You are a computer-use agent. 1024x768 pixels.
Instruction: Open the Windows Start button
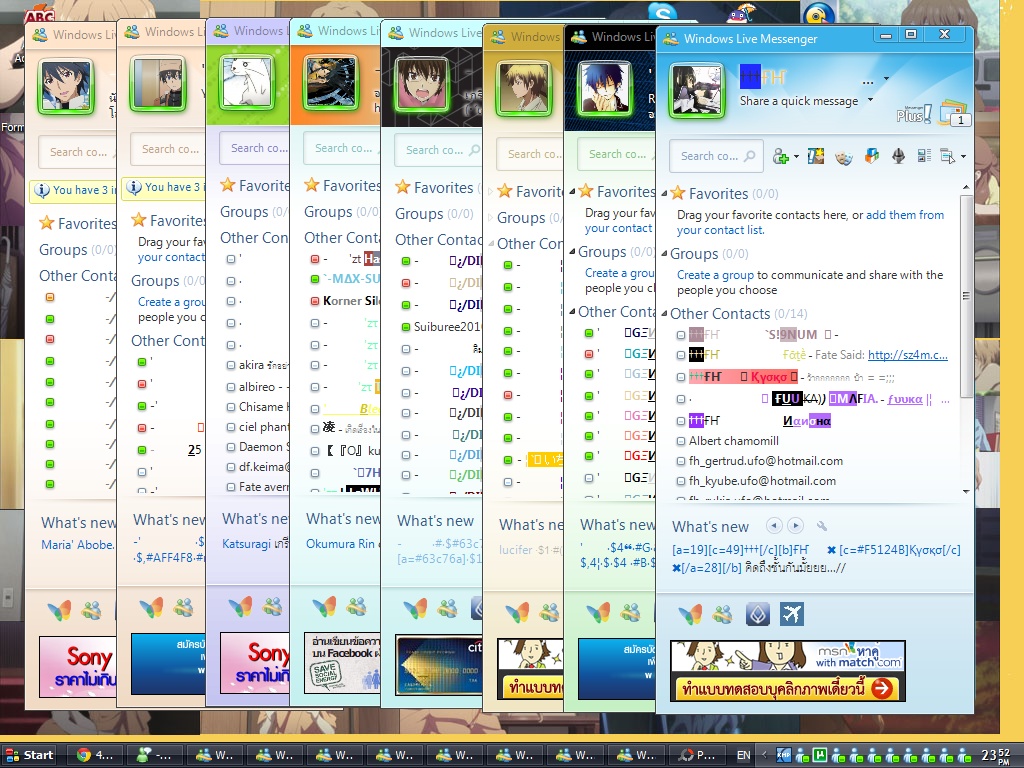click(x=29, y=755)
